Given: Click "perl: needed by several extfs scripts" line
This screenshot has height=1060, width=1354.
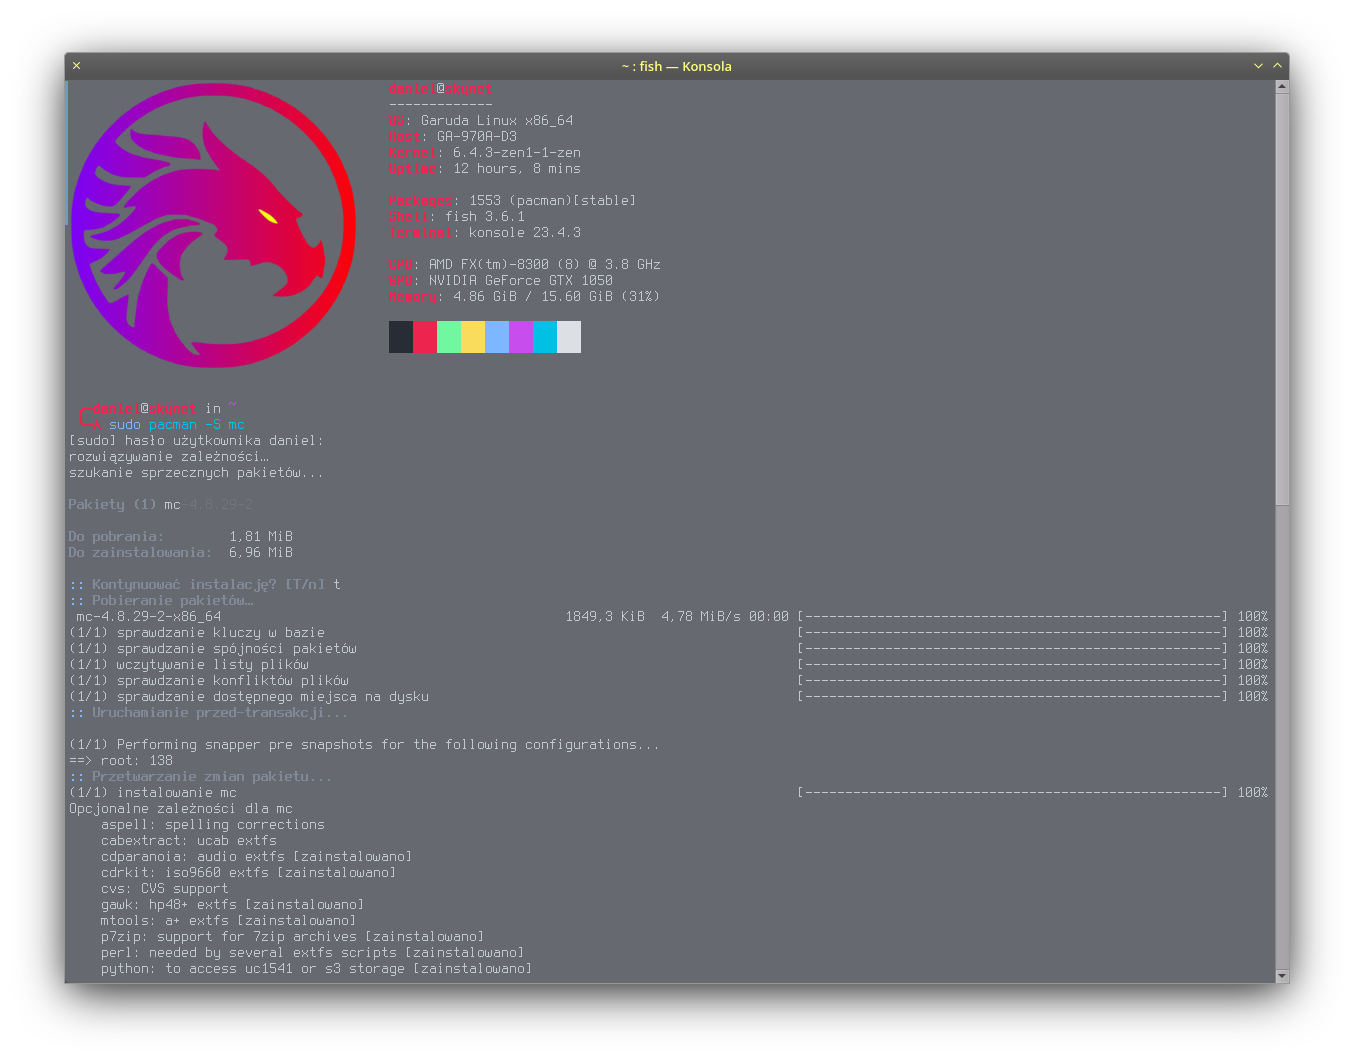Looking at the screenshot, I should pyautogui.click(x=313, y=953).
